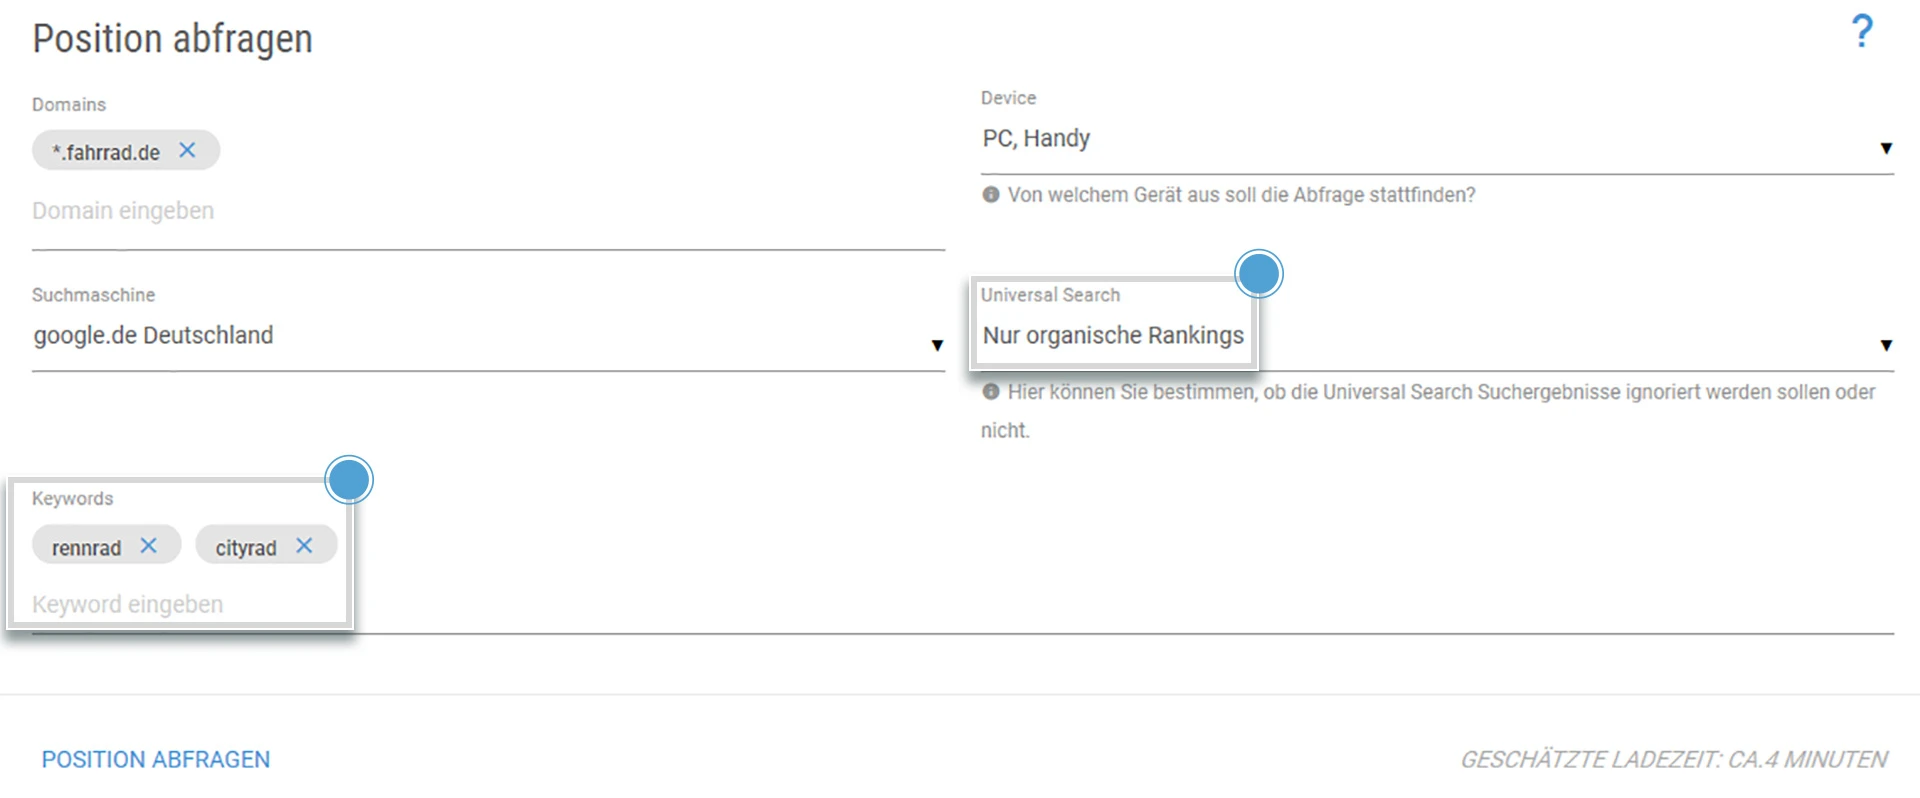Image resolution: width=1920 pixels, height=798 pixels.
Task: Expand the Universal Search dropdown arrow
Action: click(1885, 346)
